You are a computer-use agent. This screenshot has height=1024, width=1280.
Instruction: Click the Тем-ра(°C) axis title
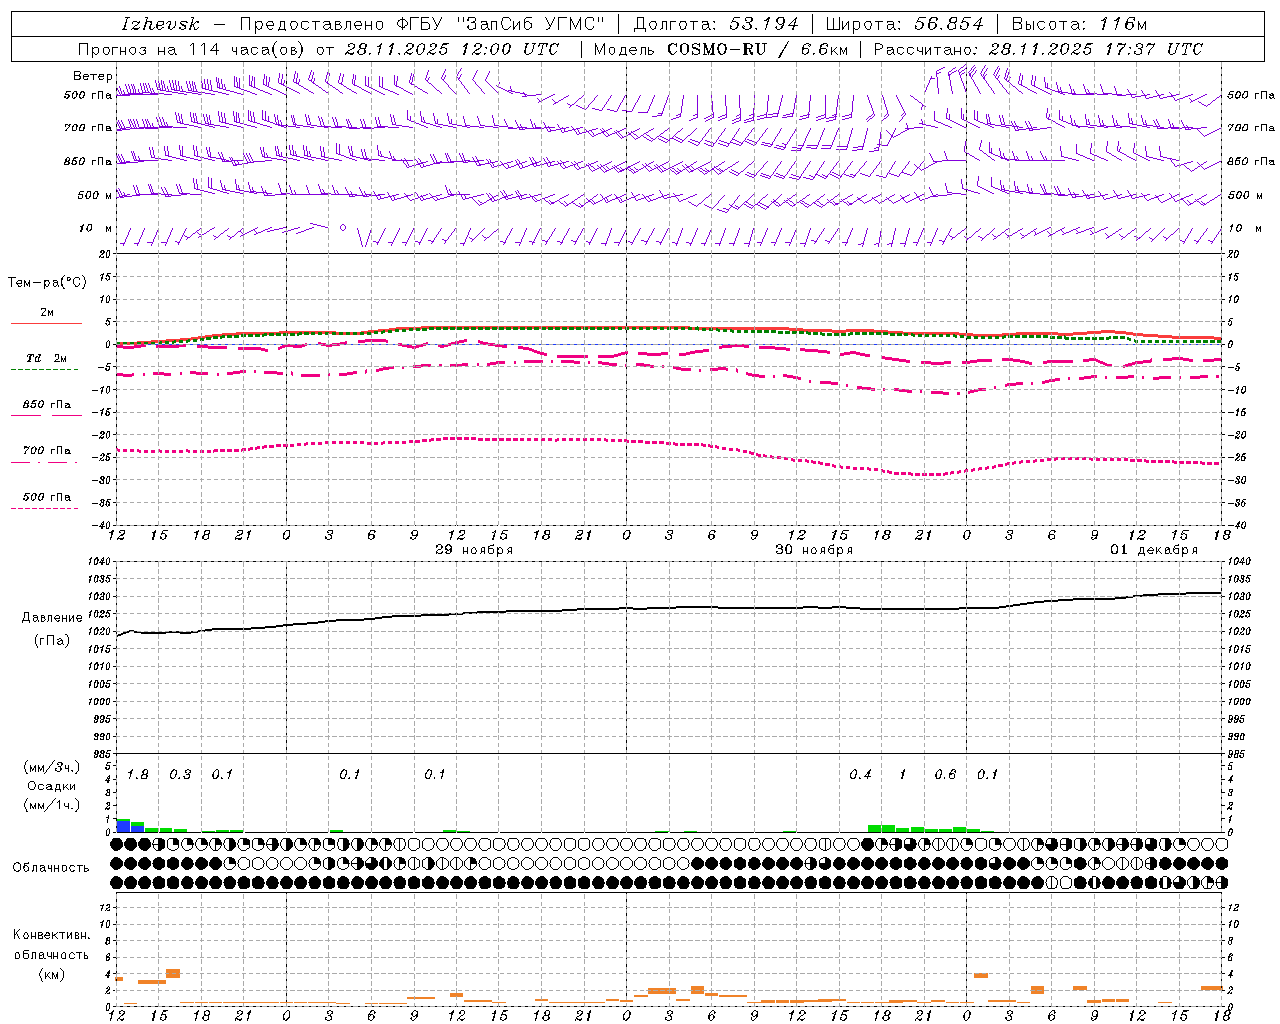[x=47, y=283]
